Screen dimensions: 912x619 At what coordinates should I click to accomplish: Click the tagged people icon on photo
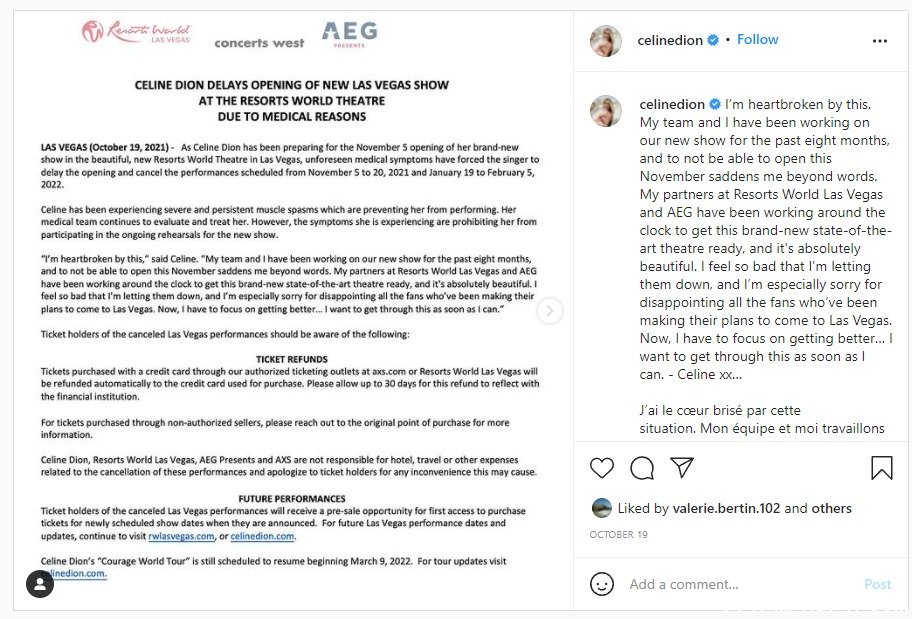click(x=40, y=584)
